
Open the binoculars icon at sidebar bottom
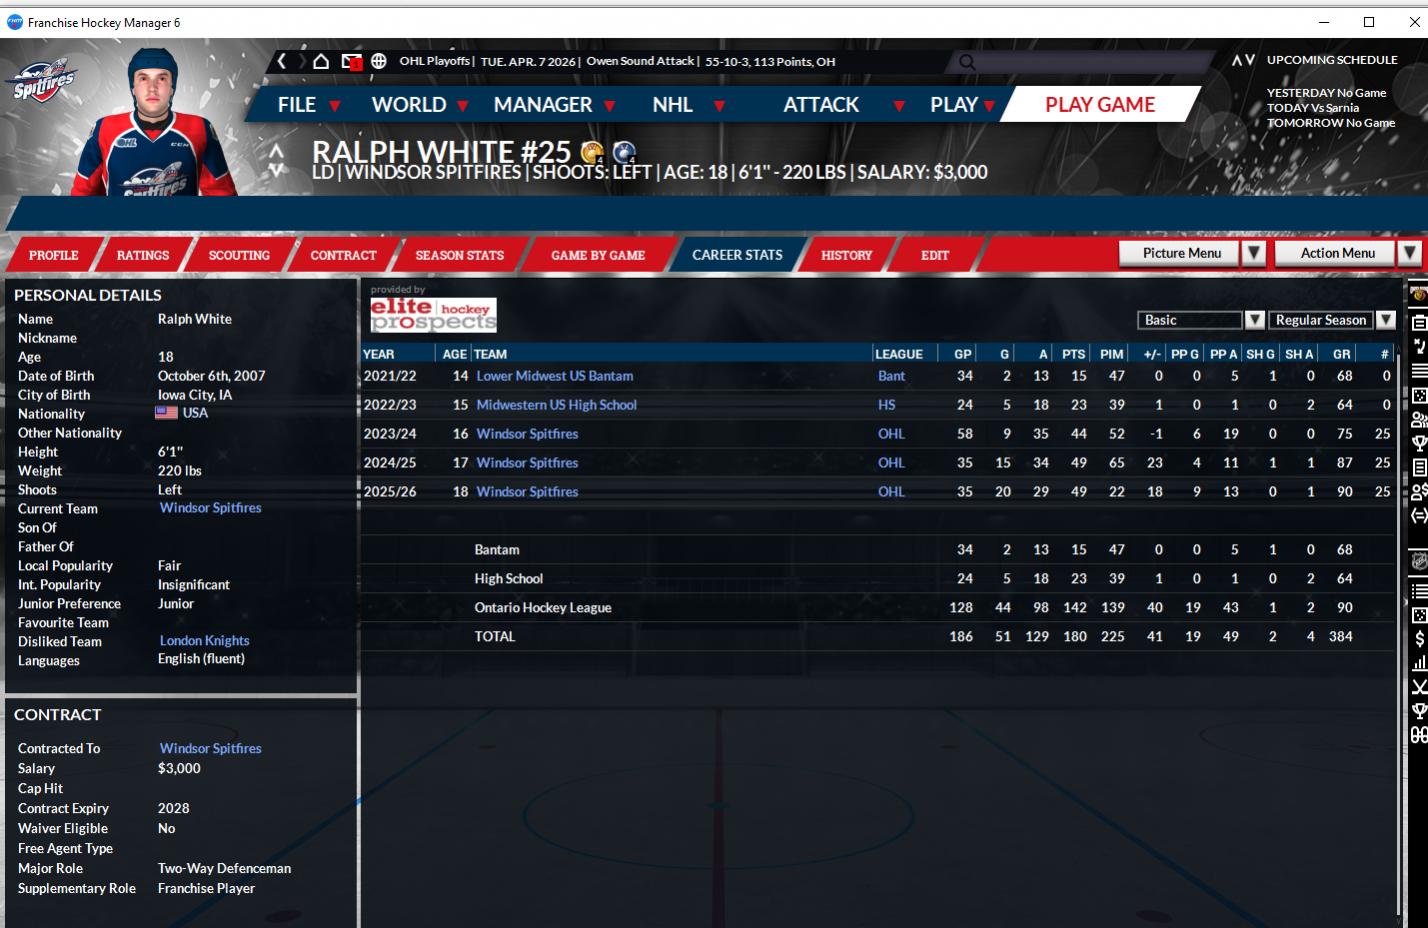pos(1419,735)
